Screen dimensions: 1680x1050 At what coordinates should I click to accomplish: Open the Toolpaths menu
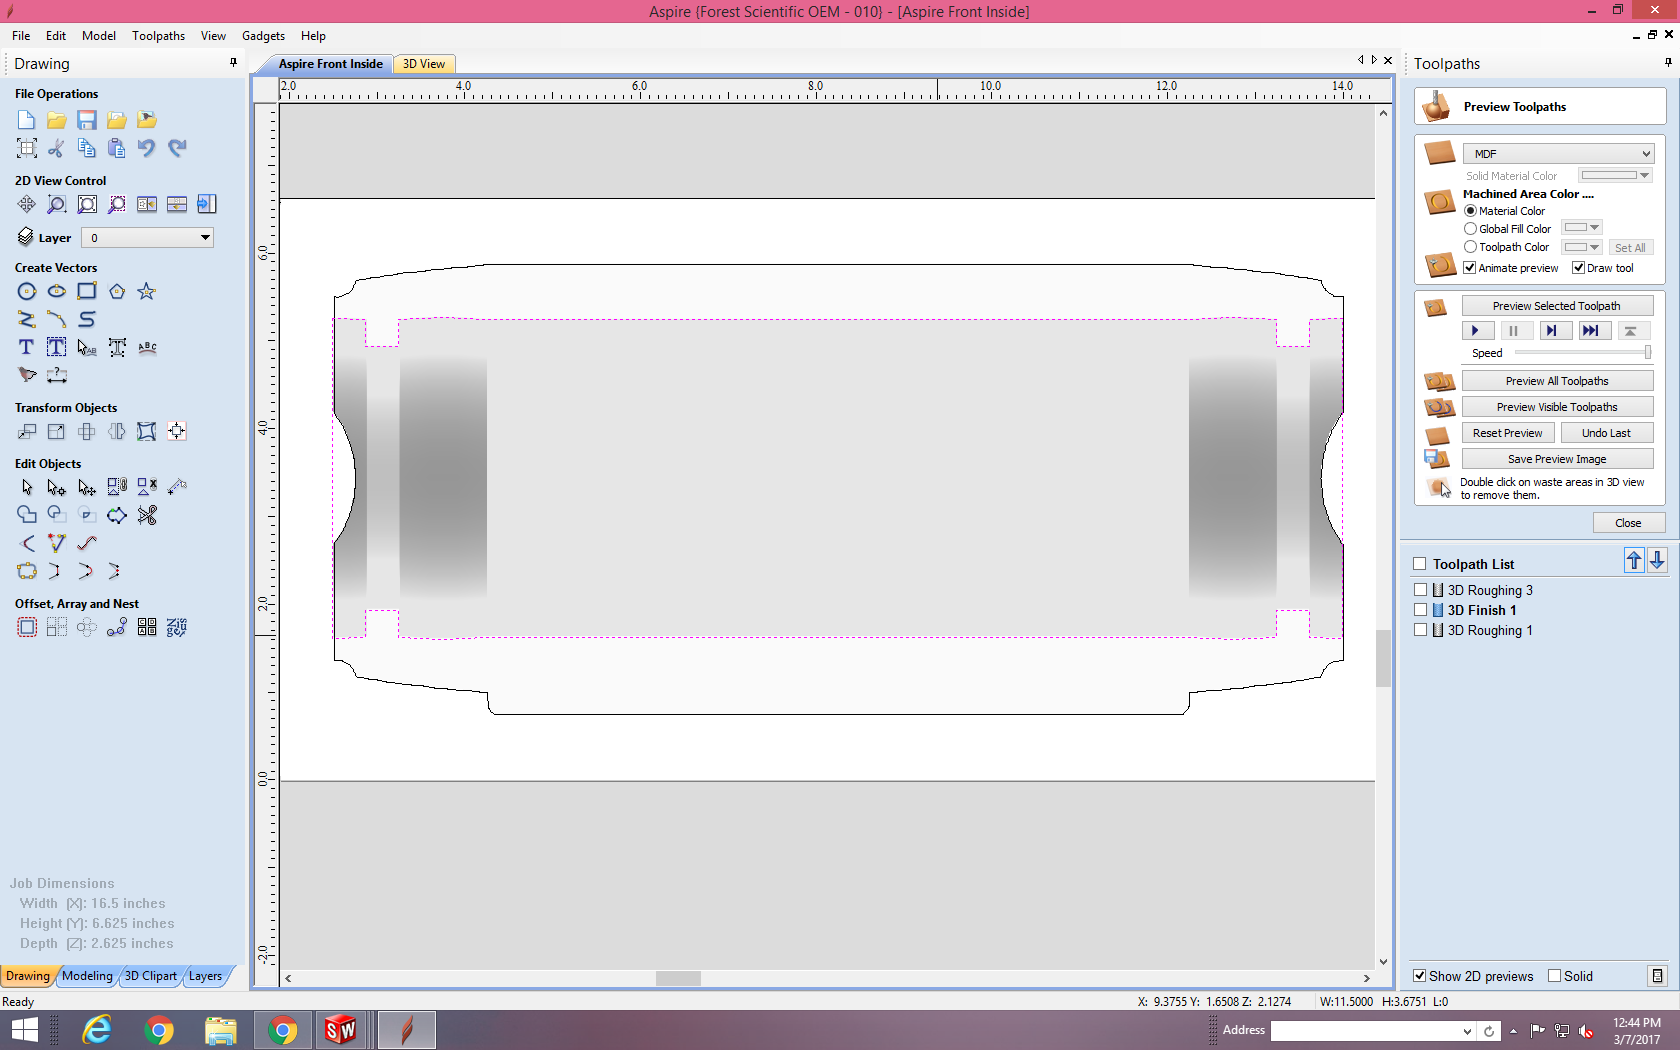[x=158, y=35]
